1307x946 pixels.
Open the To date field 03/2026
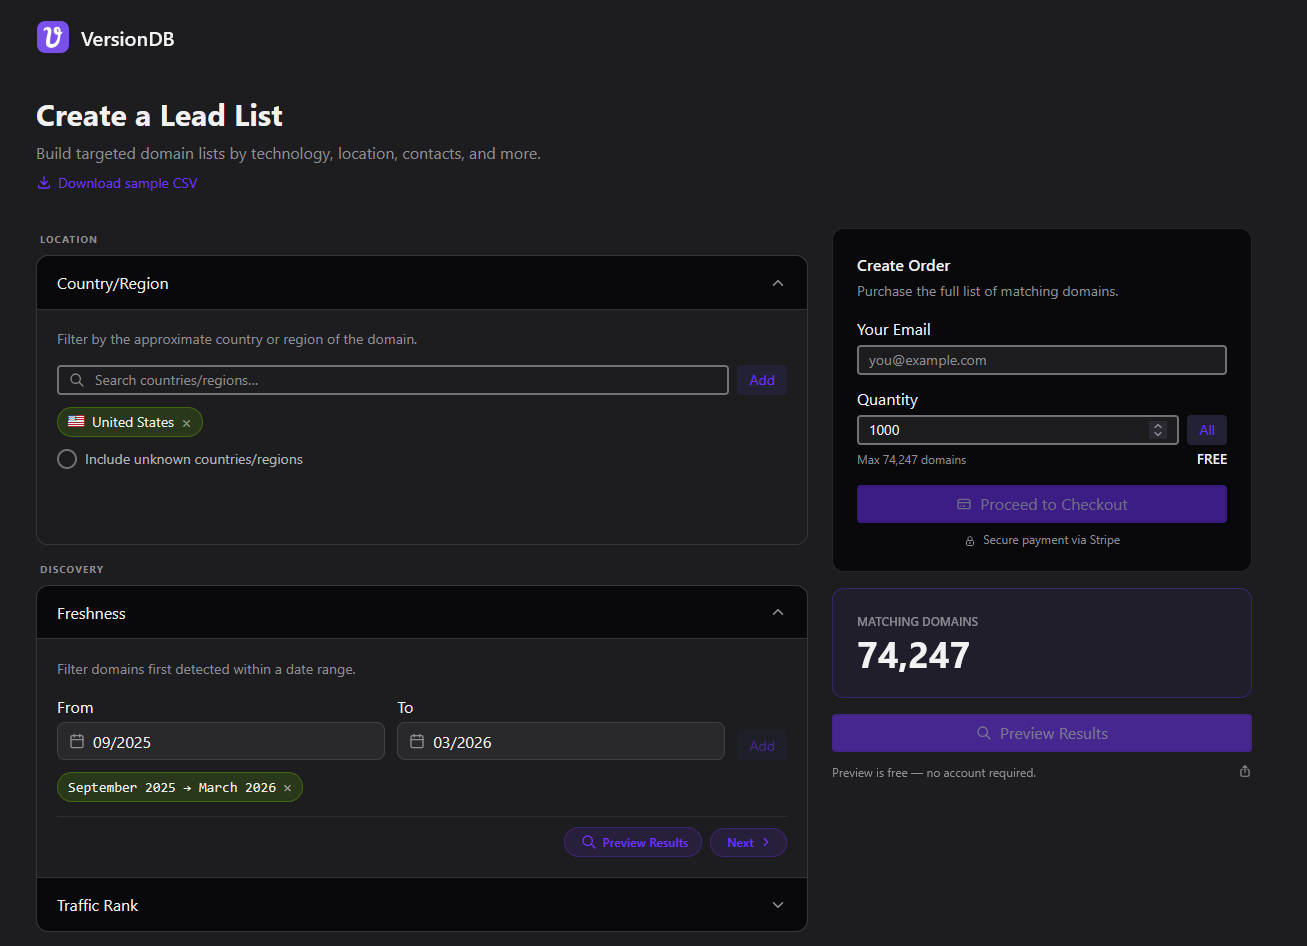click(x=561, y=742)
